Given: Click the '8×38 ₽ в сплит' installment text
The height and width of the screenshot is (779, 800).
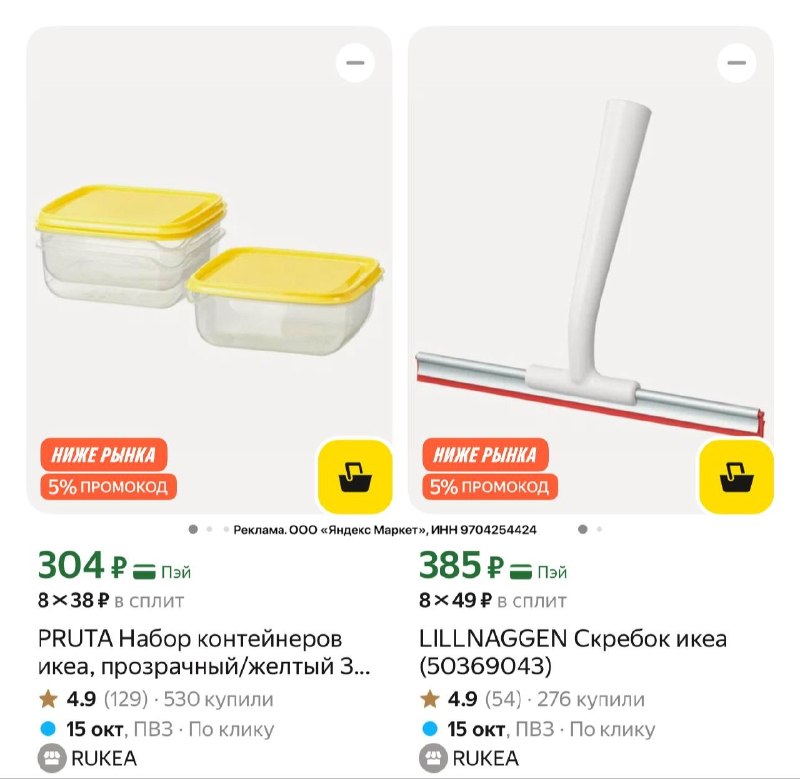Looking at the screenshot, I should 111,601.
